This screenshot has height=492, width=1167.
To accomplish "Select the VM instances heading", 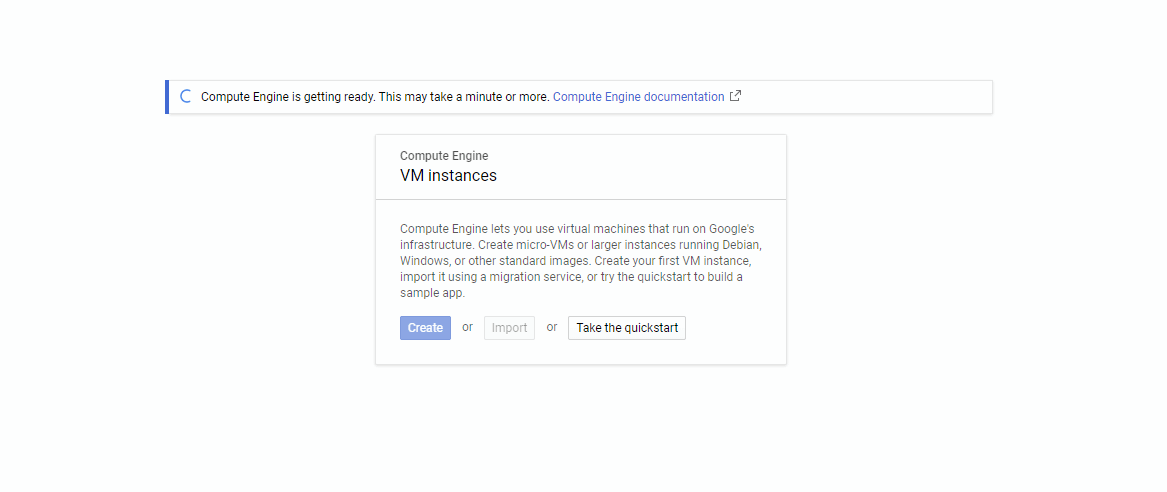I will [448, 176].
